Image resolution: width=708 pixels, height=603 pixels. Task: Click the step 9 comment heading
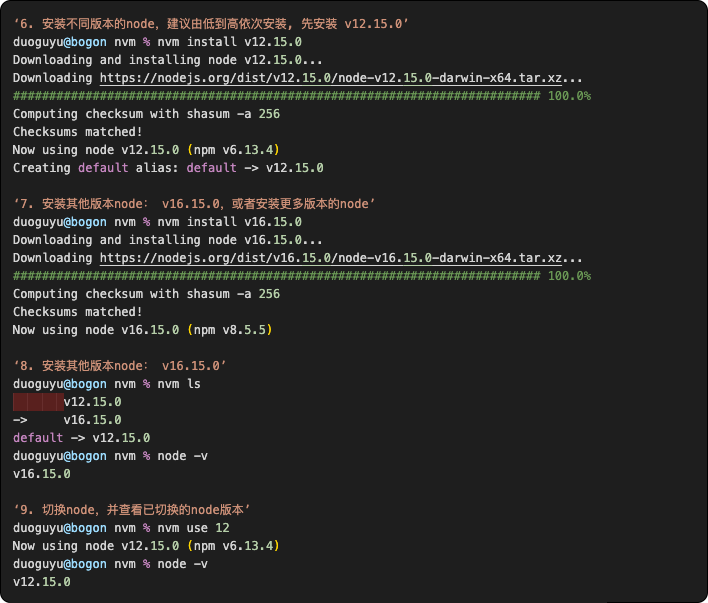tap(131, 510)
